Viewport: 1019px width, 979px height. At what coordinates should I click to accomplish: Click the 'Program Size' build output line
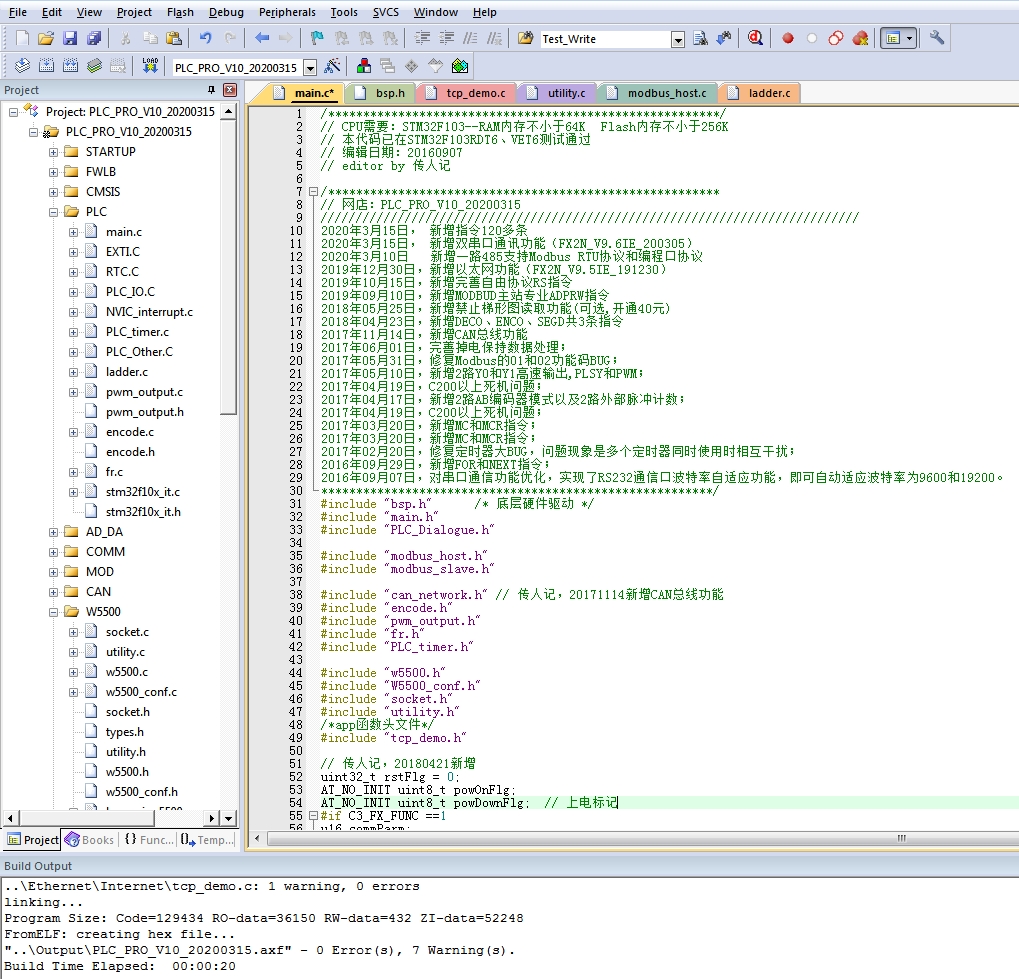(x=264, y=919)
